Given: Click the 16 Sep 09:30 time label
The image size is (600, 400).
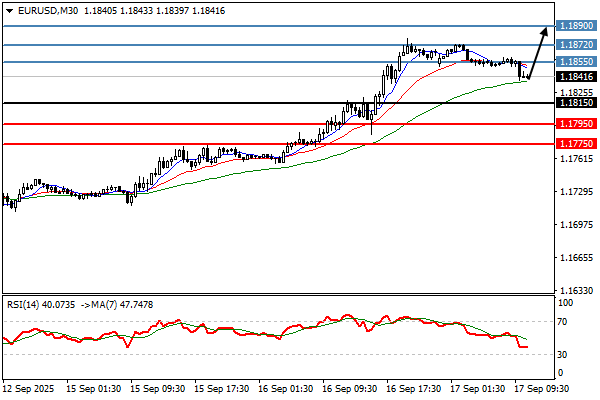Looking at the screenshot, I should [350, 389].
